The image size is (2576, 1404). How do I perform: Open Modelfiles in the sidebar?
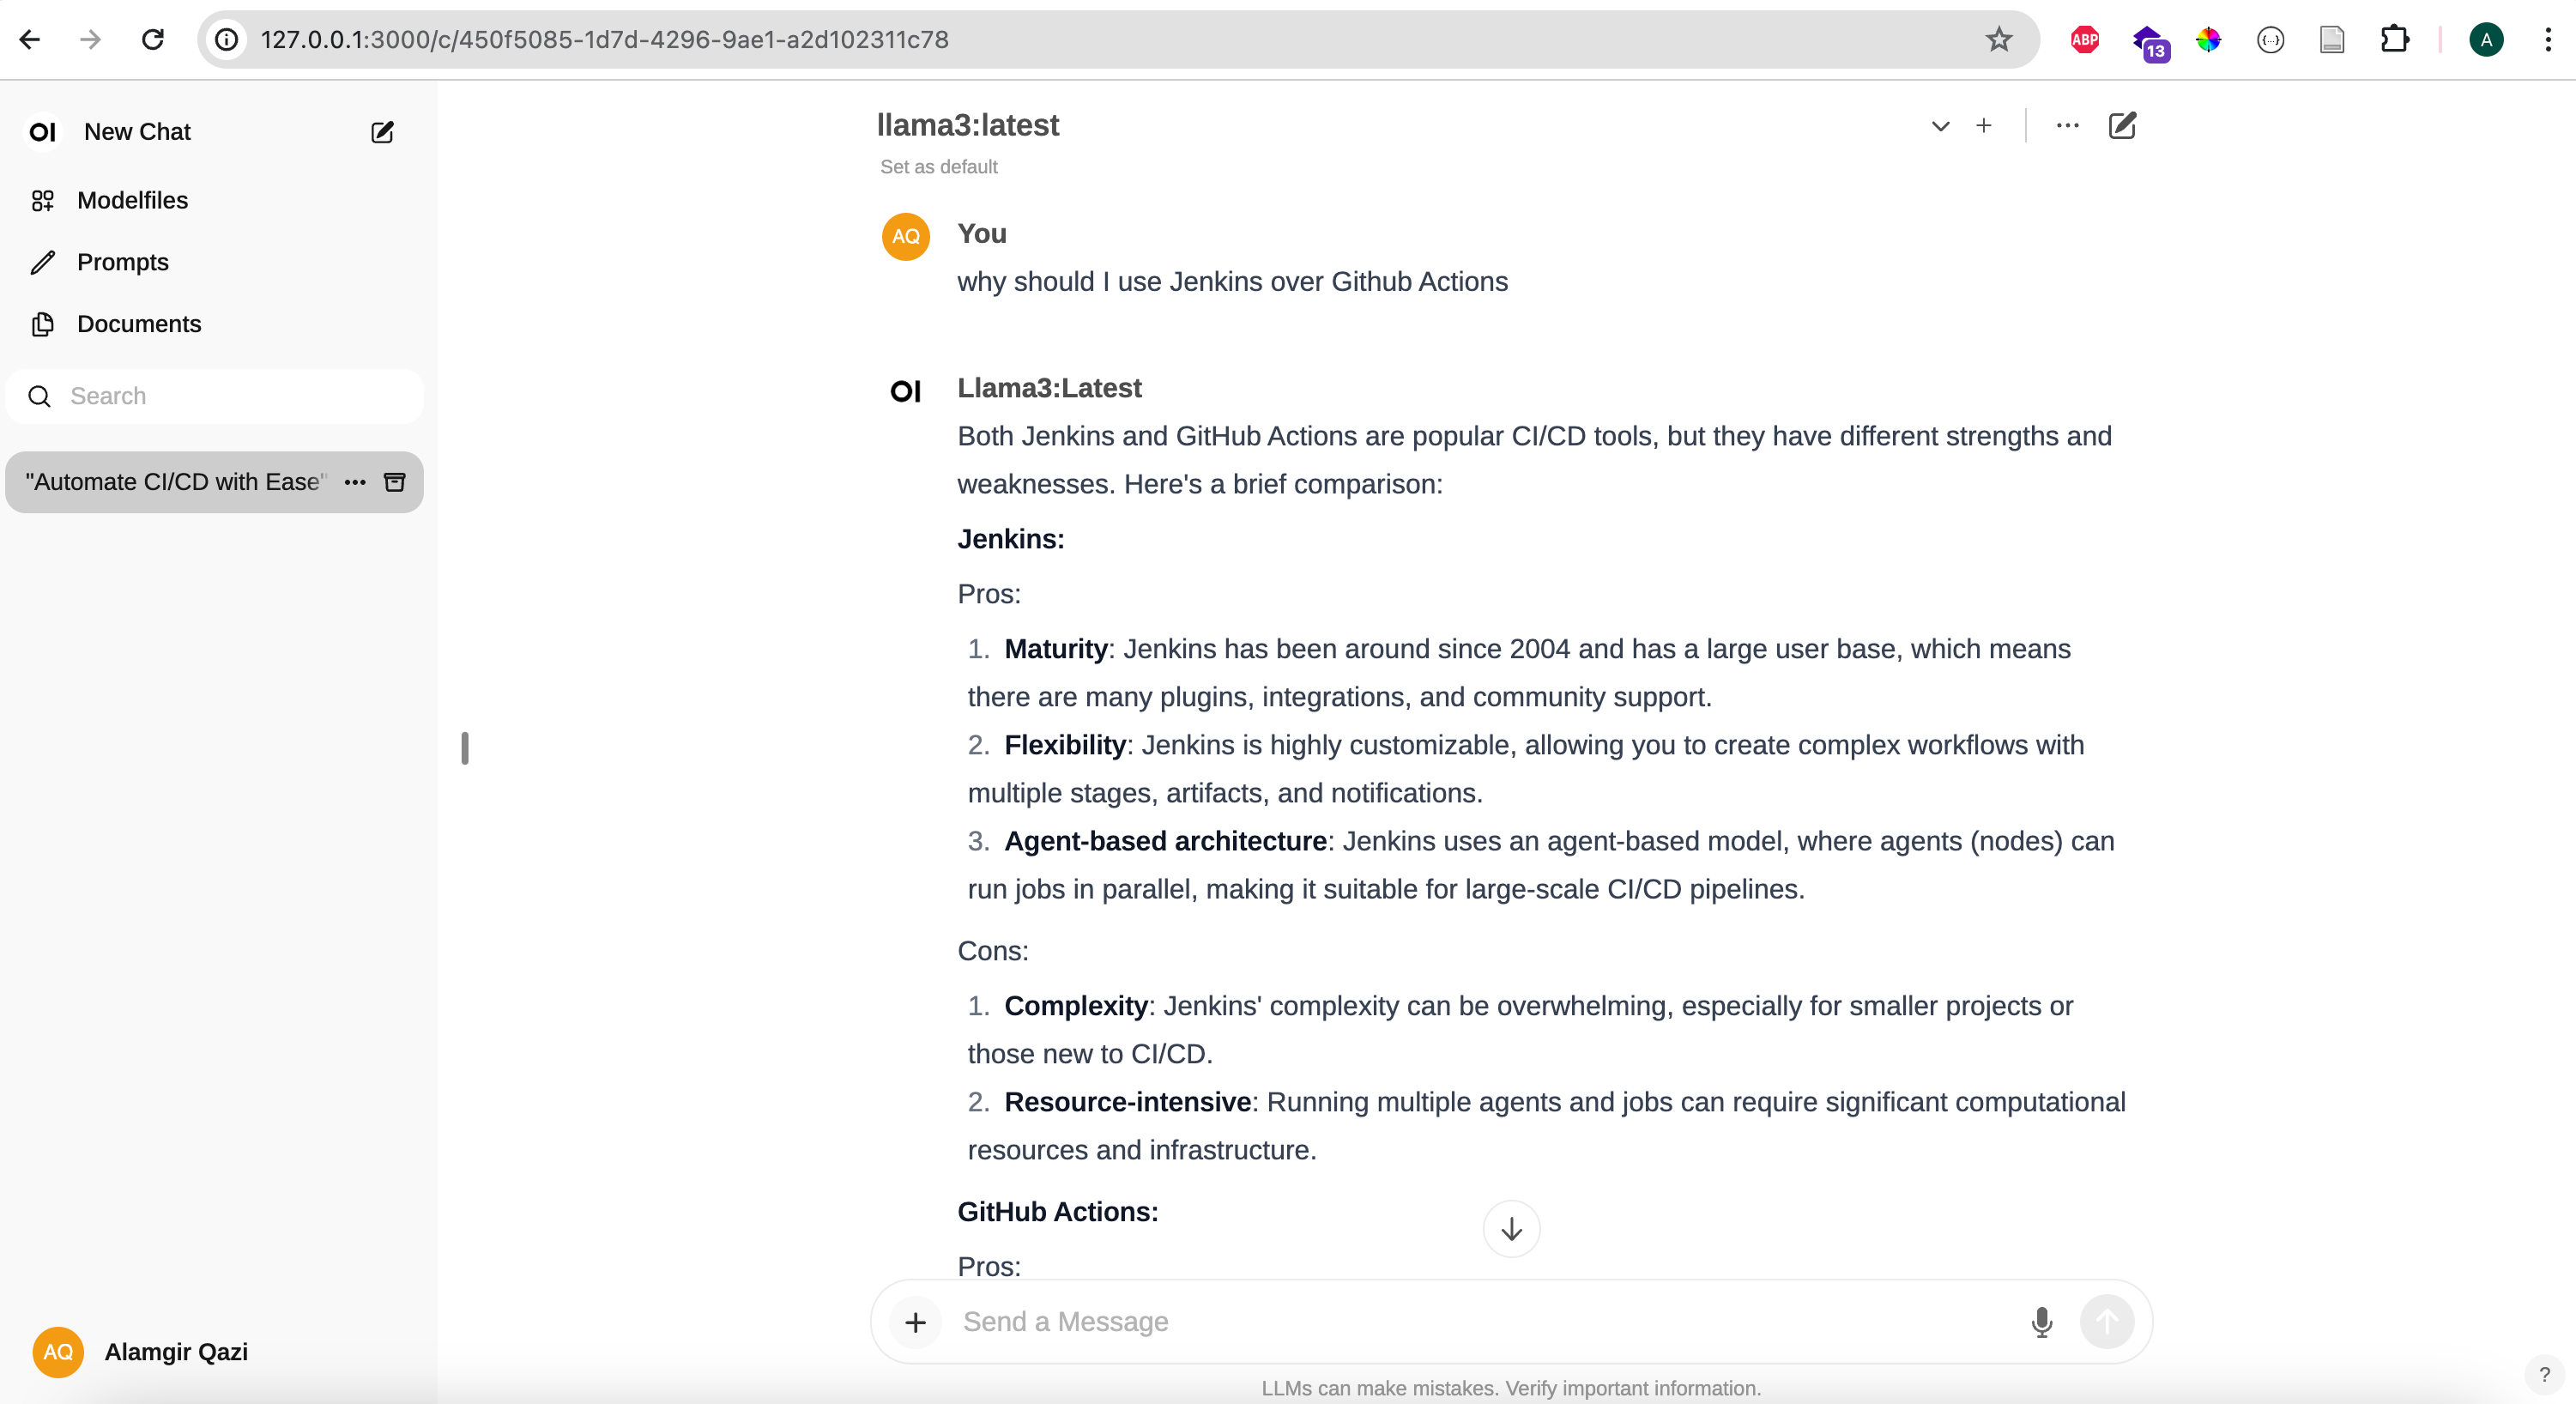click(132, 200)
